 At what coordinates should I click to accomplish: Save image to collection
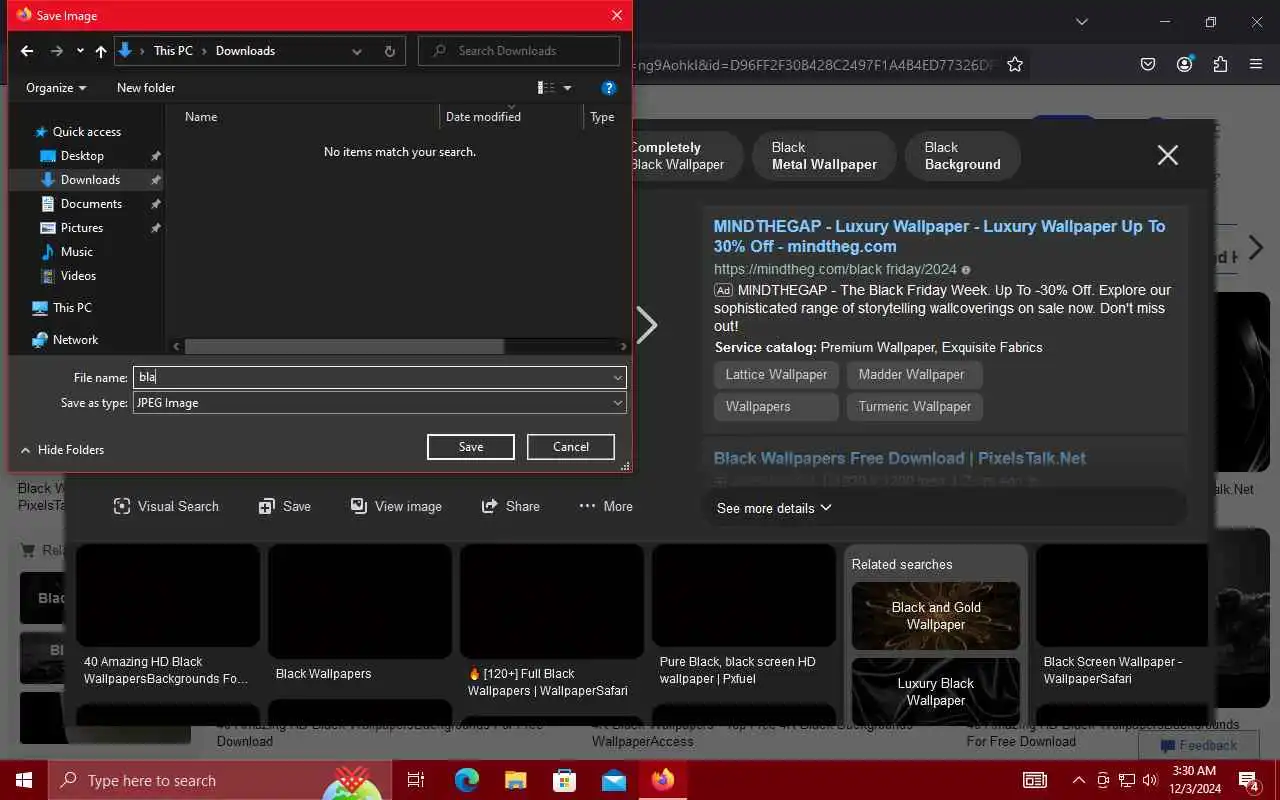tap(285, 507)
